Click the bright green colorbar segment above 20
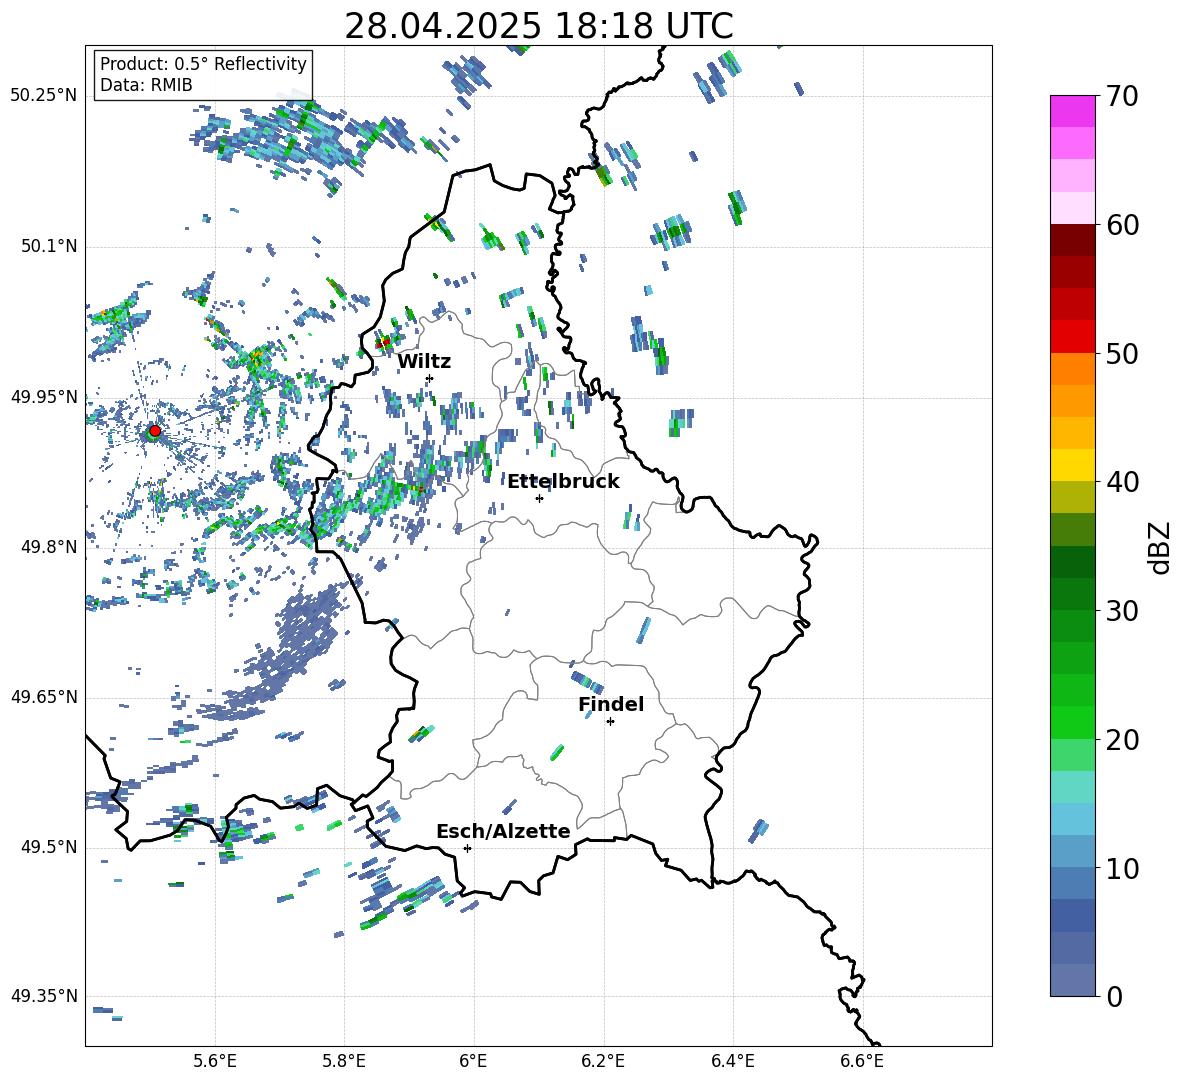This screenshot has height=1081, width=1184. click(1072, 722)
